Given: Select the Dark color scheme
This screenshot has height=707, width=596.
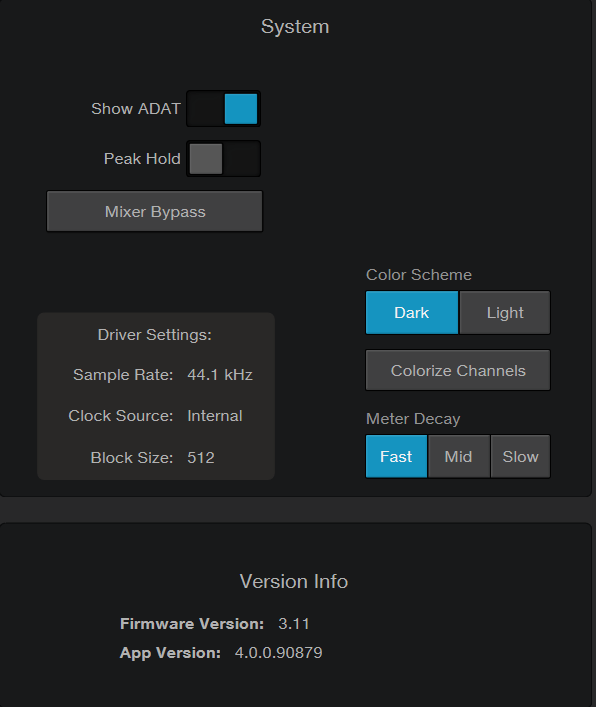Looking at the screenshot, I should (412, 312).
